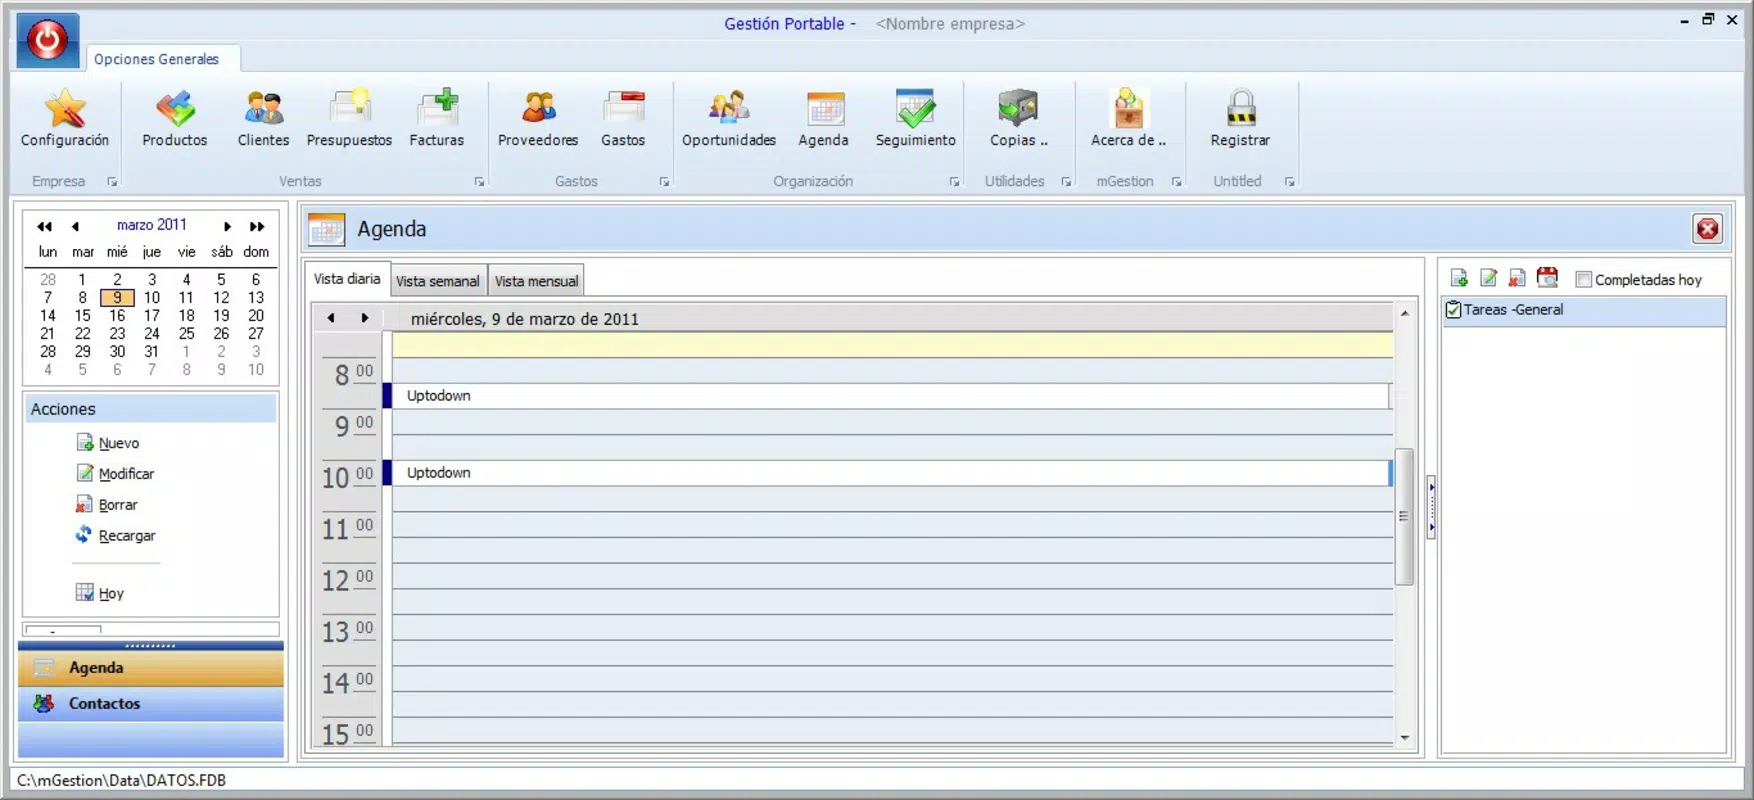Close the Agenda panel with red X
The image size is (1754, 800).
coord(1707,229)
